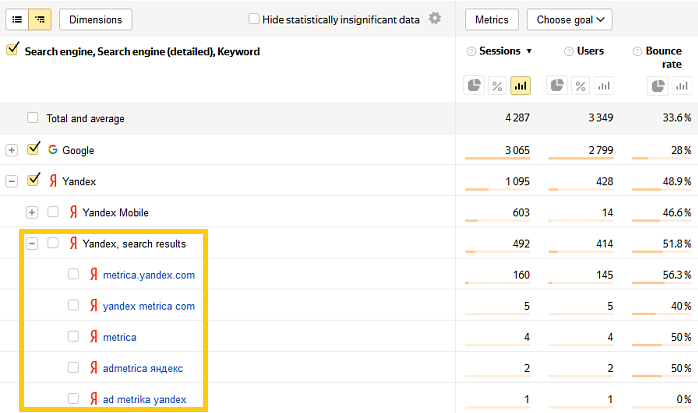
Task: Open the metrica.yandex.com keyword link
Action: point(148,275)
